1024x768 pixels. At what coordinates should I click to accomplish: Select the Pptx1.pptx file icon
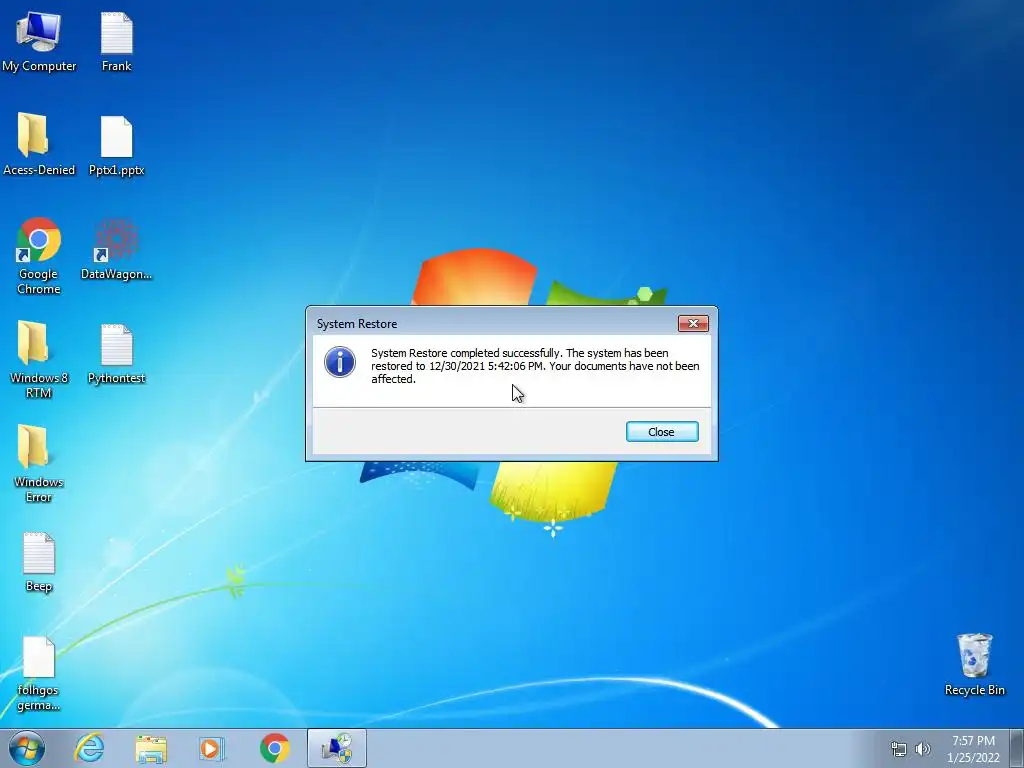coord(116,145)
